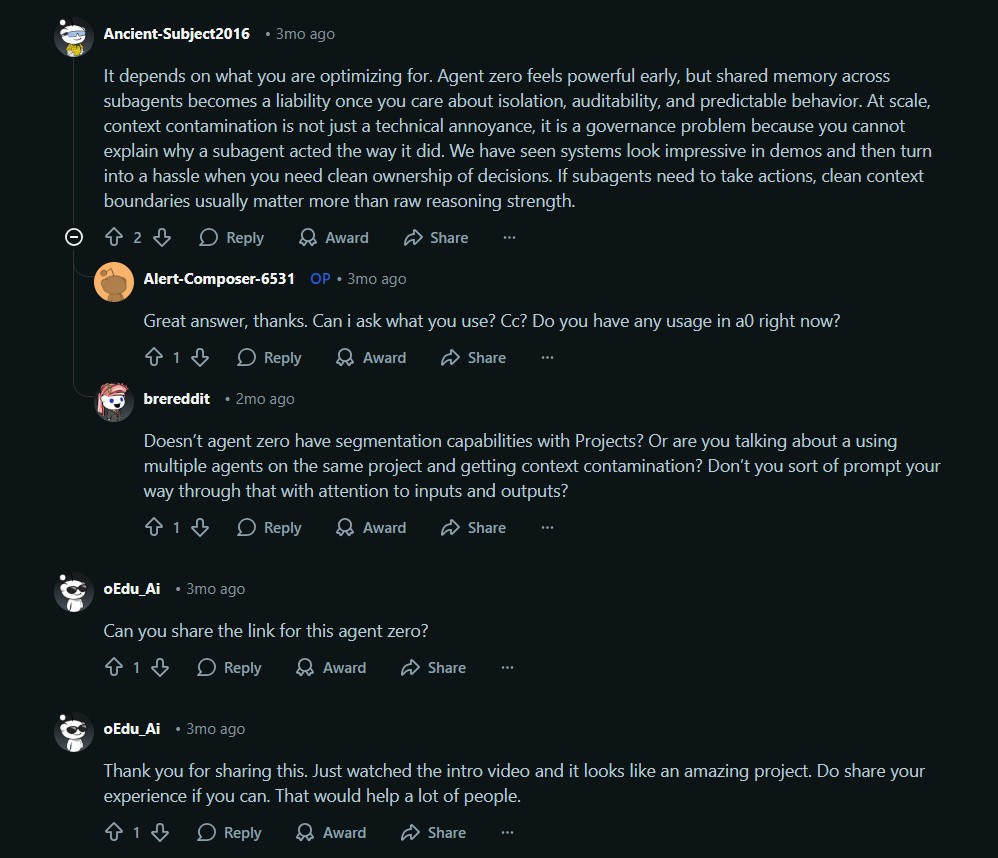Share Ancient-Subject2016's comment

(436, 238)
